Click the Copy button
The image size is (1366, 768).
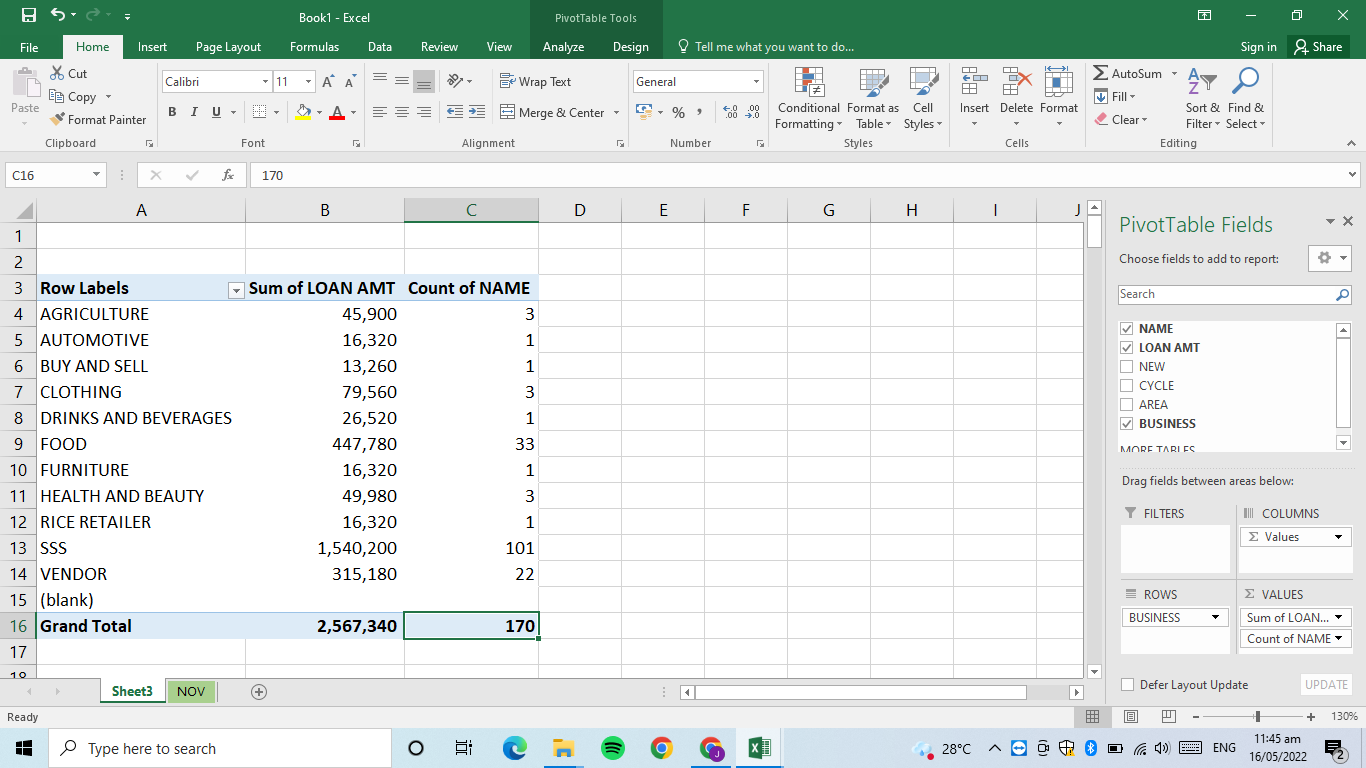72,97
